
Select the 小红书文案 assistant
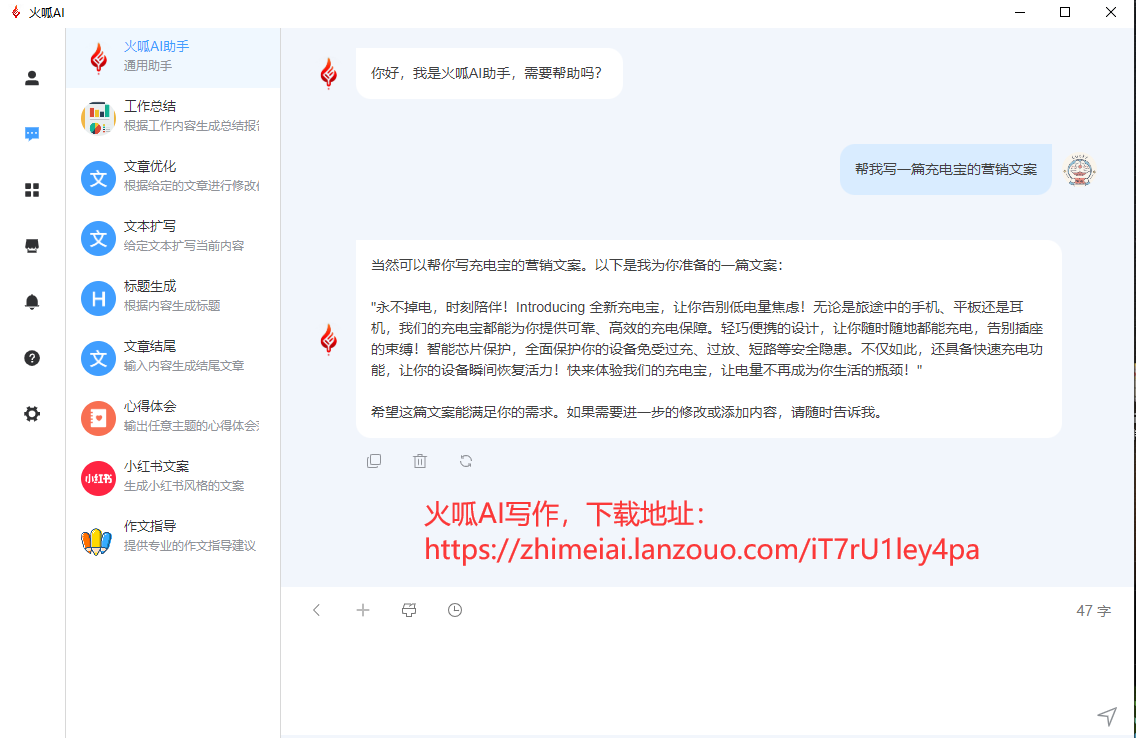172,477
